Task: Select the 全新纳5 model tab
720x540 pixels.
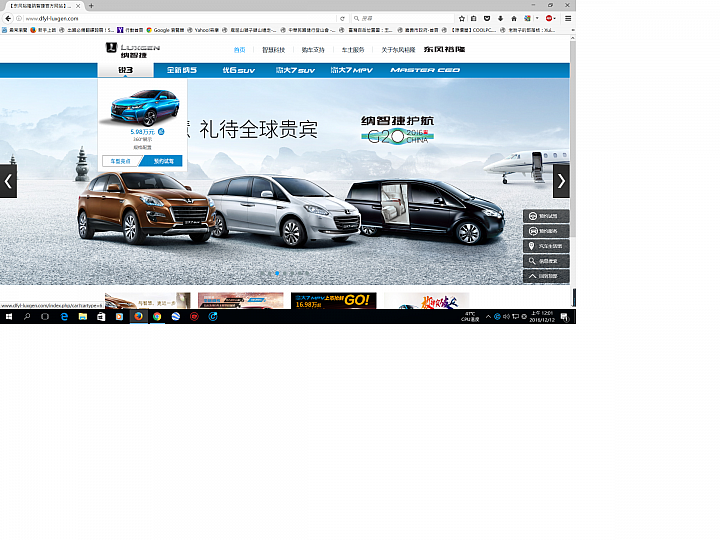Action: [x=182, y=70]
